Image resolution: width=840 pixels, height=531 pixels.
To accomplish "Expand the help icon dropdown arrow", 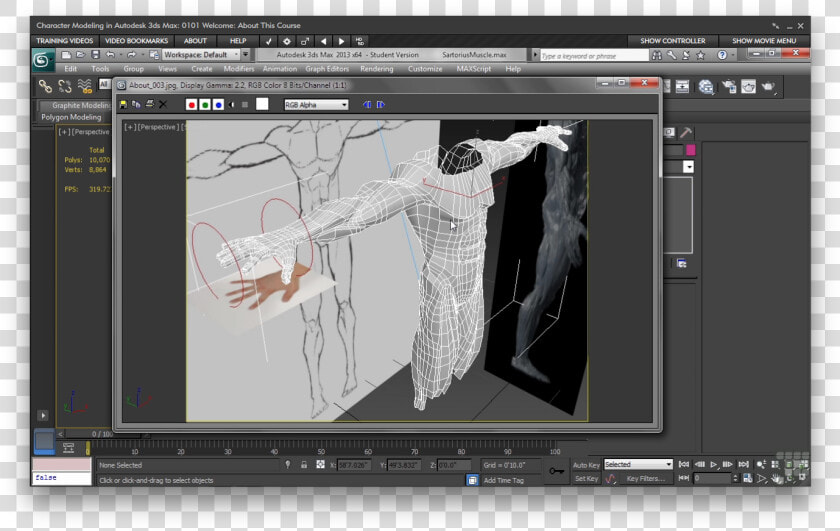I will click(x=733, y=55).
